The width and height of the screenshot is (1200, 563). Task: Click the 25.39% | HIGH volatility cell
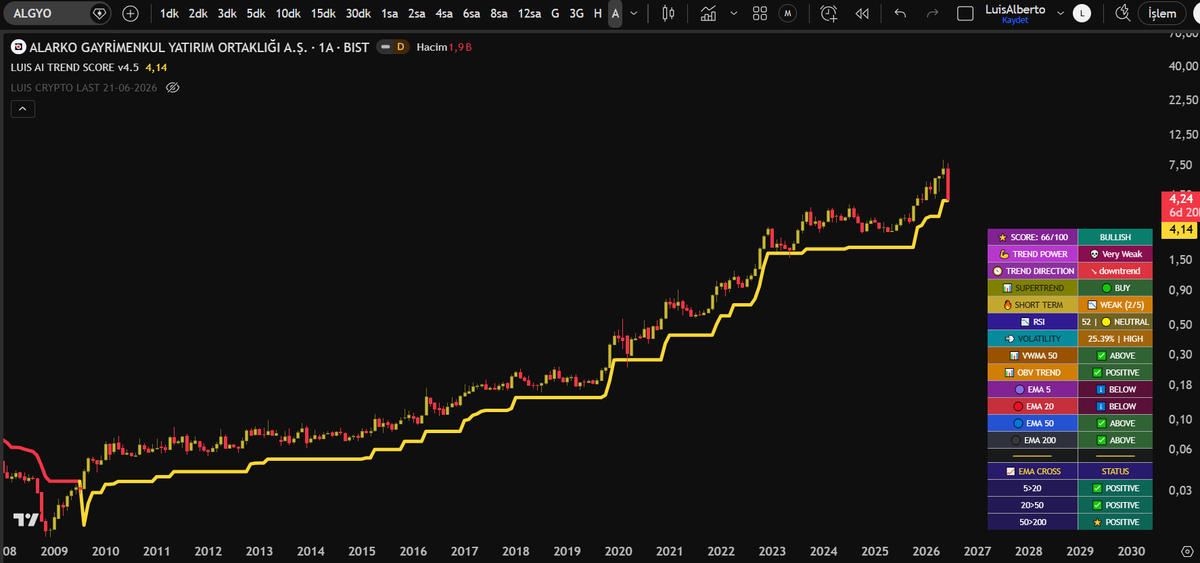click(1115, 339)
